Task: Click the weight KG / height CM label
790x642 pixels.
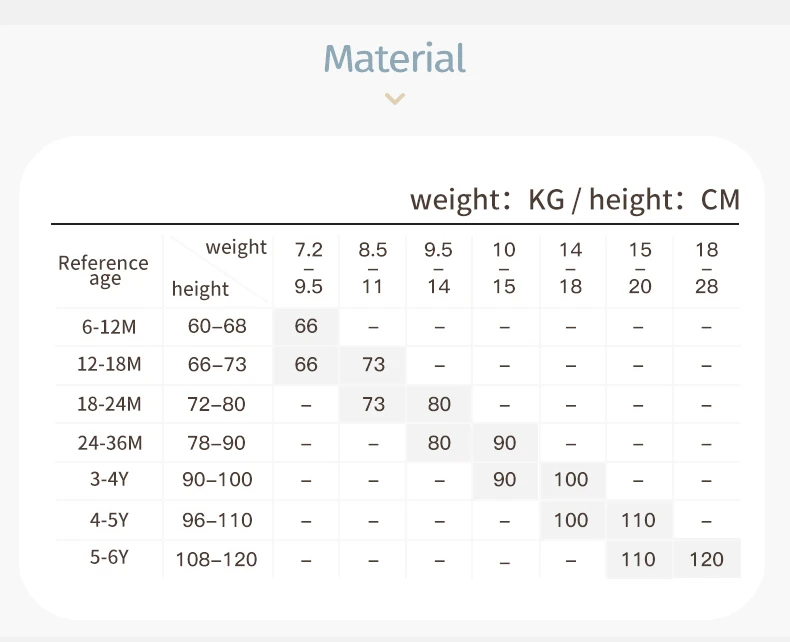Action: 575,199
